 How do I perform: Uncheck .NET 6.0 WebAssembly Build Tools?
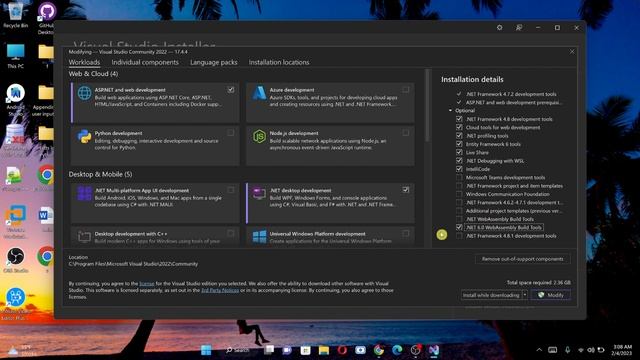[x=459, y=227]
